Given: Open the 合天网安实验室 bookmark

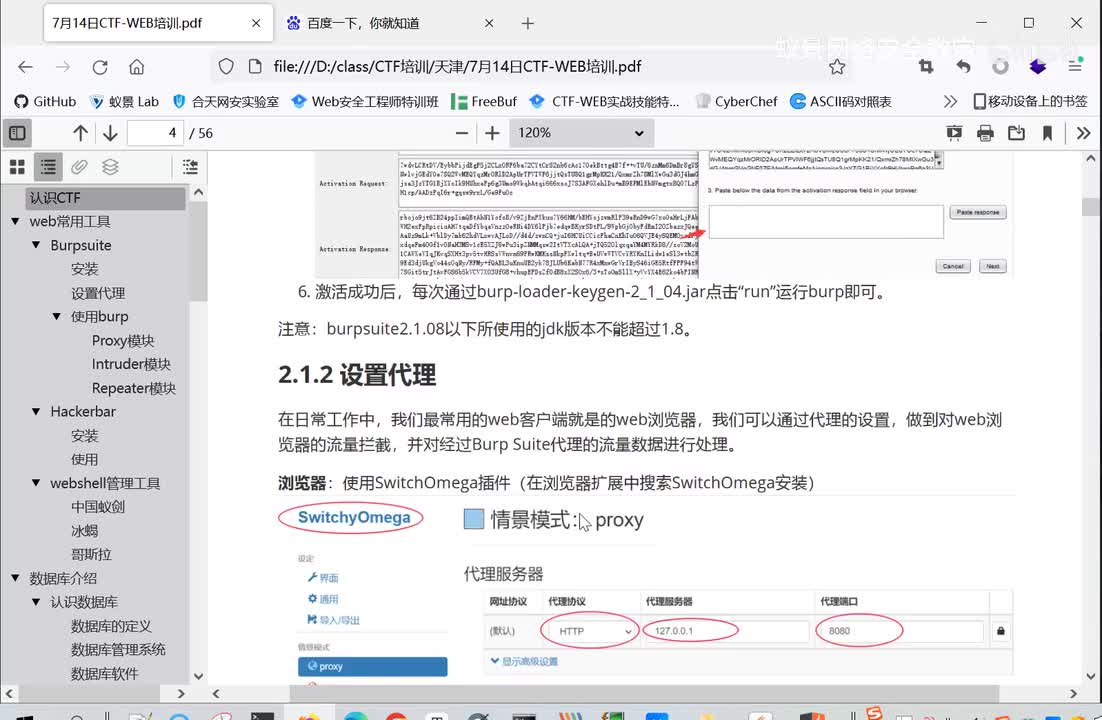Looking at the screenshot, I should [x=226, y=101].
